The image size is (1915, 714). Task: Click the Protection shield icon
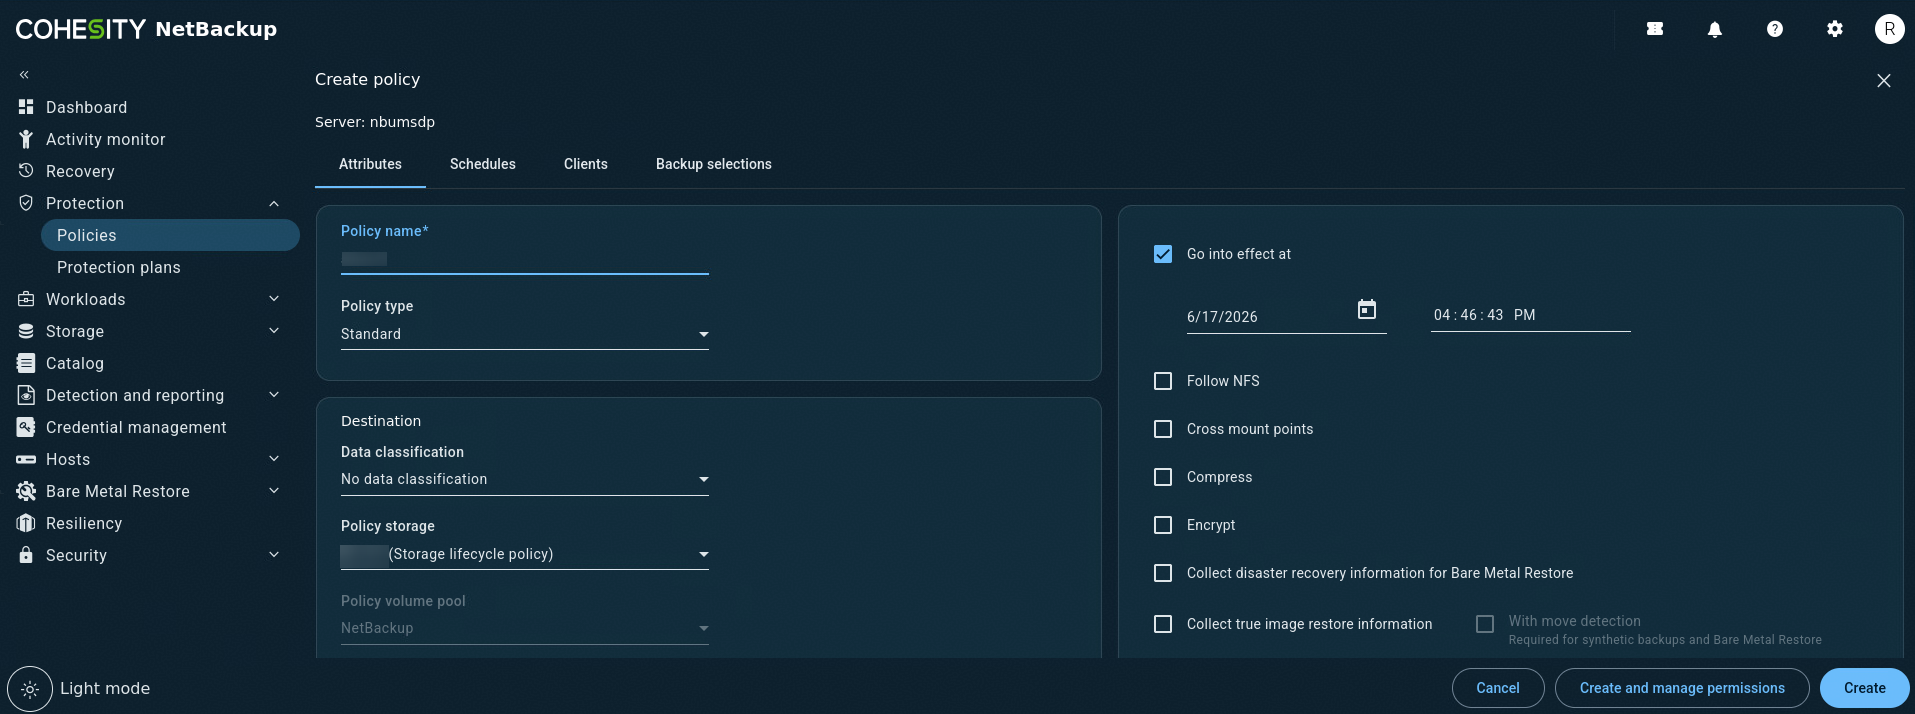(26, 203)
